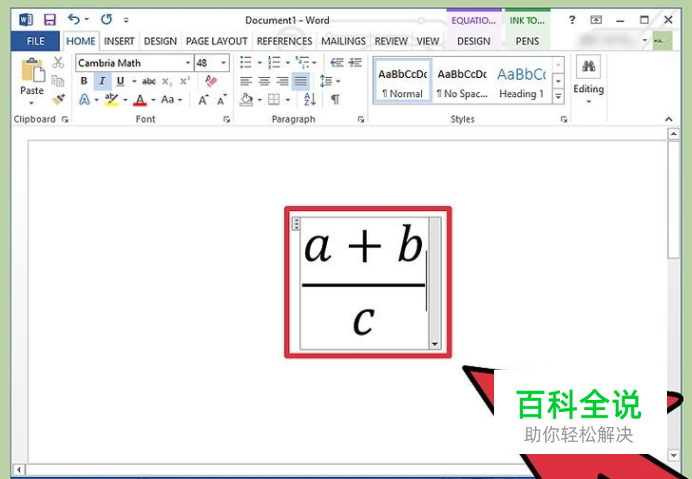Collapse the ribbon with caret arrow
The image size is (692, 479).
point(669,119)
